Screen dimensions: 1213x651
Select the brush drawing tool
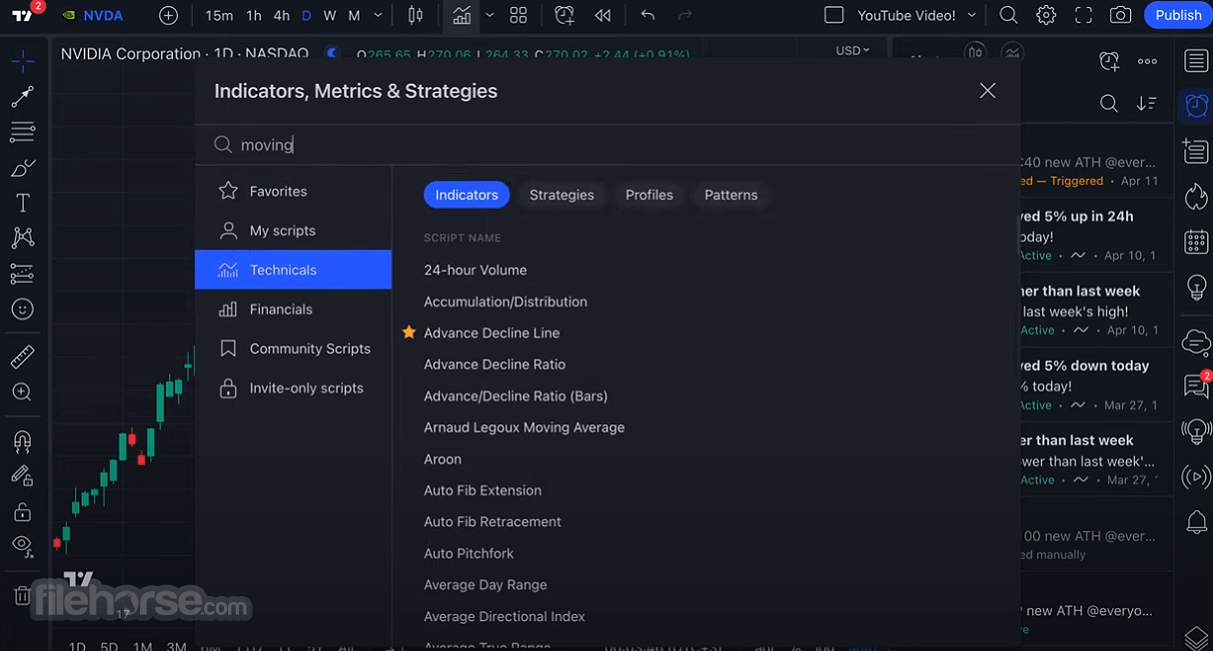click(22, 167)
